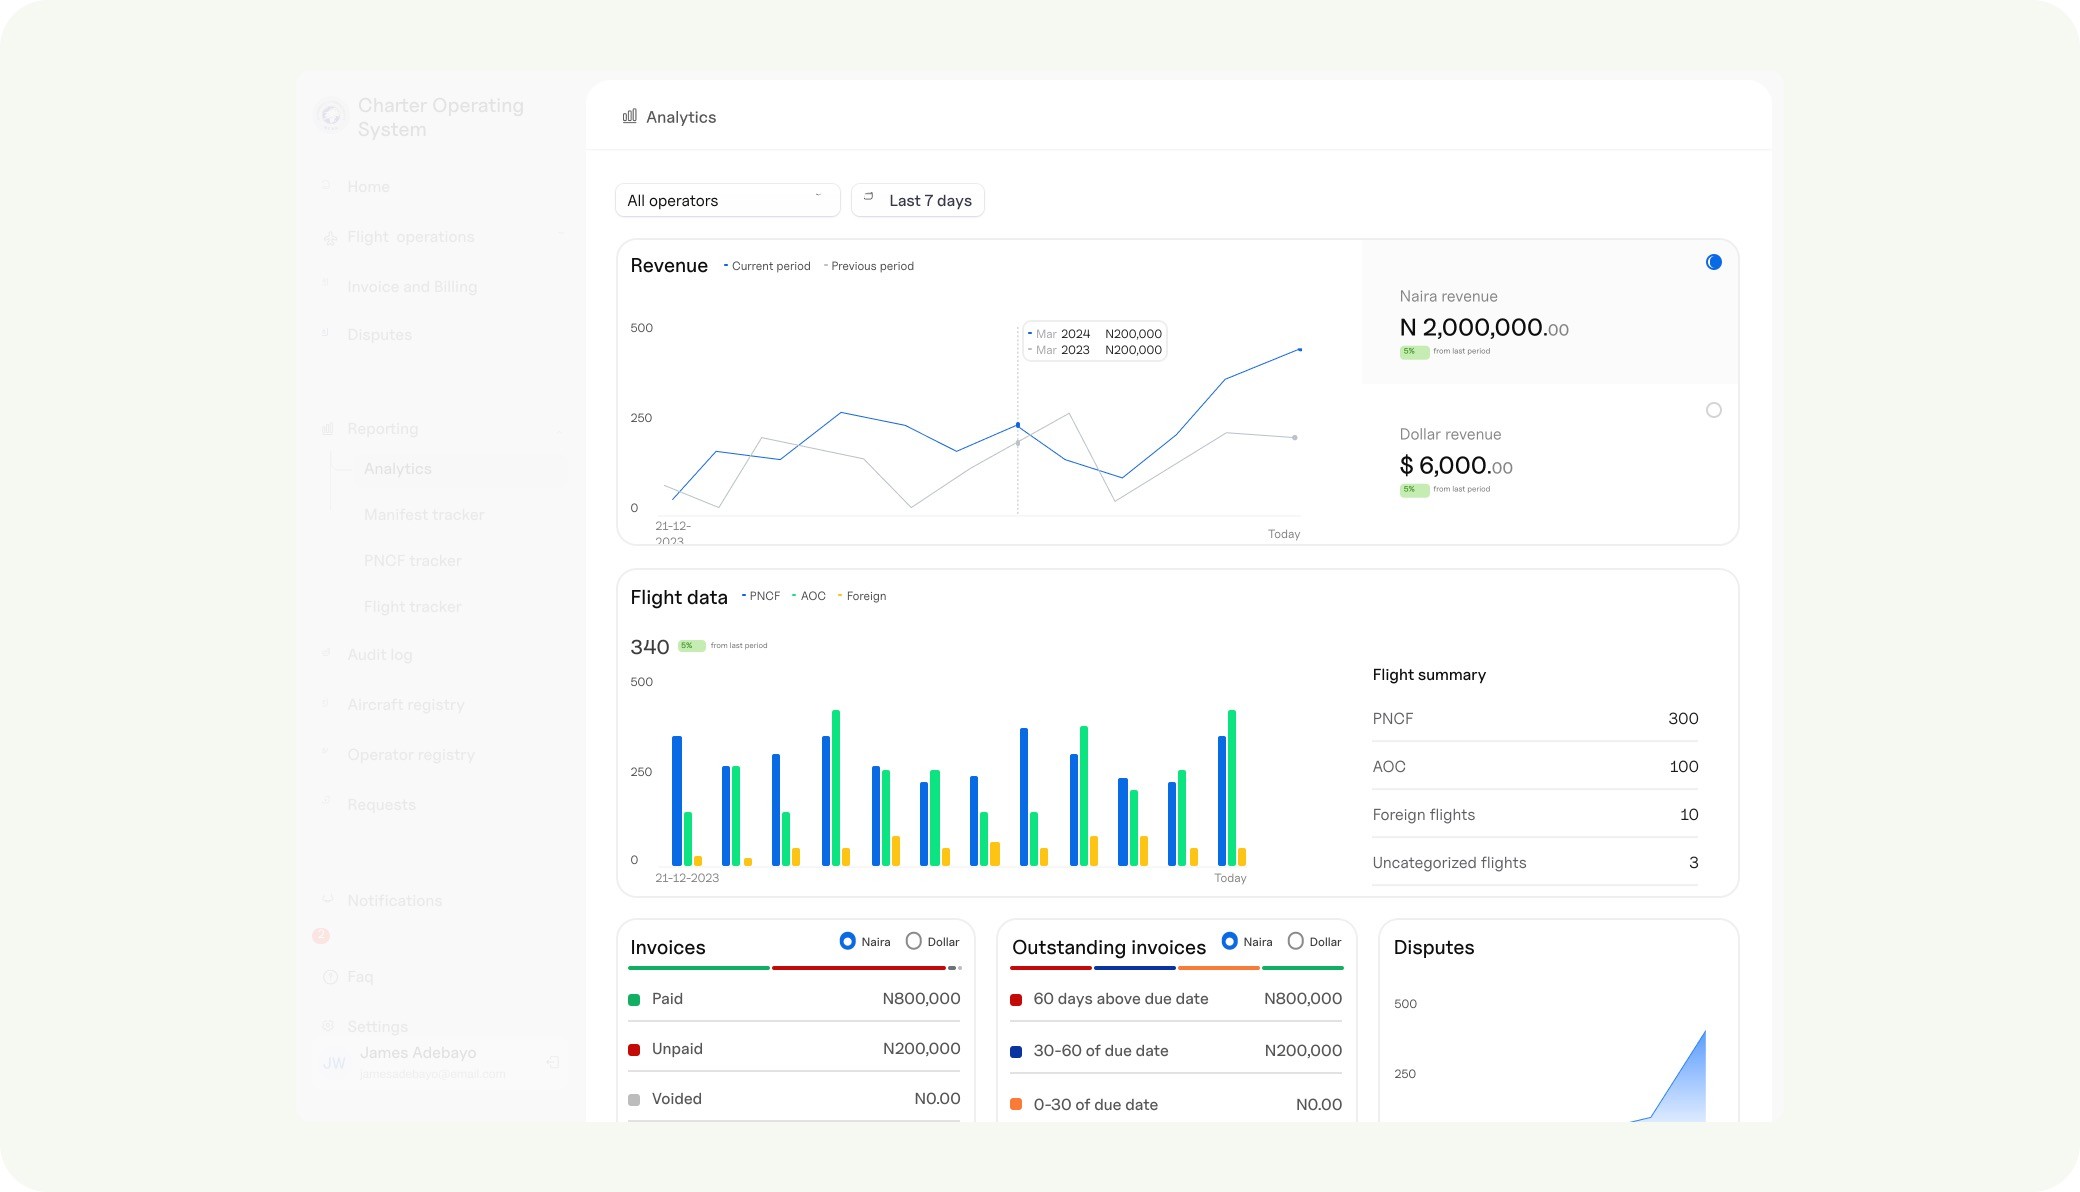Viewport: 2080px width, 1192px height.
Task: Go to Invoice and Billing
Action: pyautogui.click(x=411, y=287)
